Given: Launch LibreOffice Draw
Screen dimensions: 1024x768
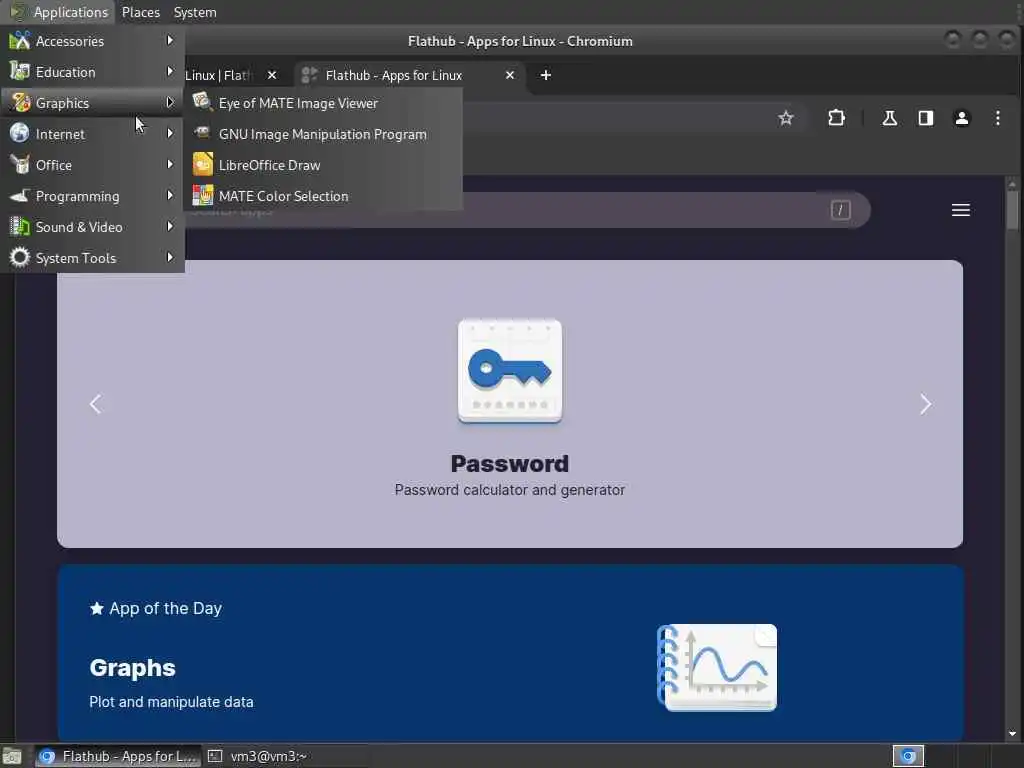Looking at the screenshot, I should [x=323, y=165].
